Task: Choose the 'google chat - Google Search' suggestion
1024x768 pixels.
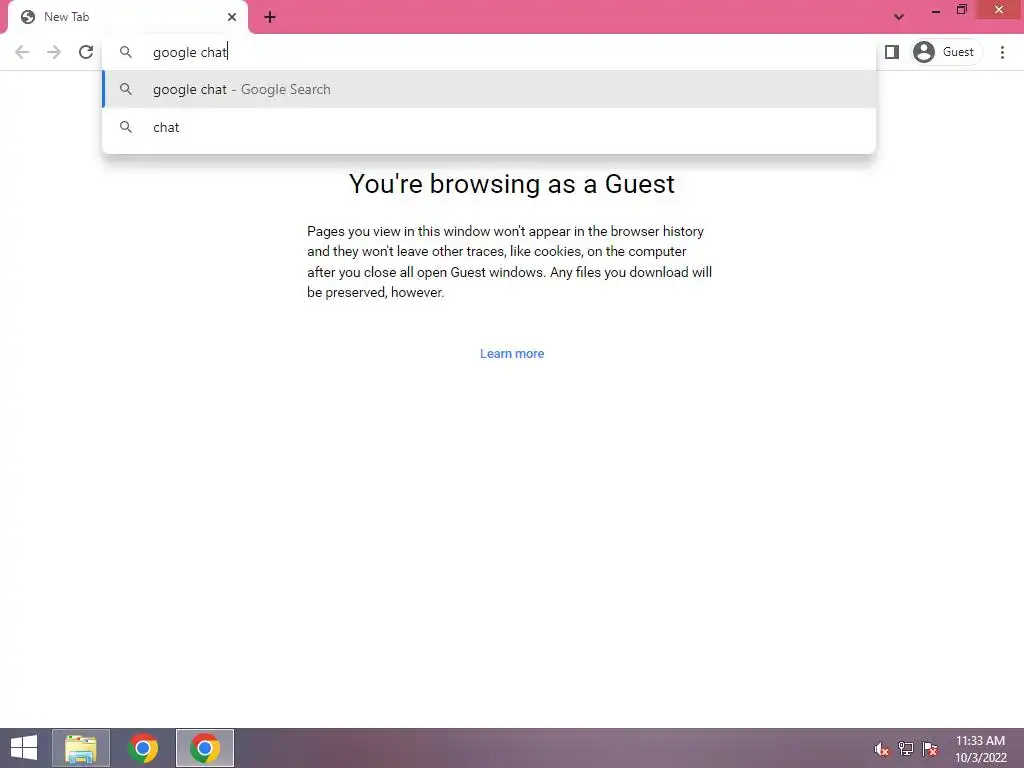Action: point(488,89)
